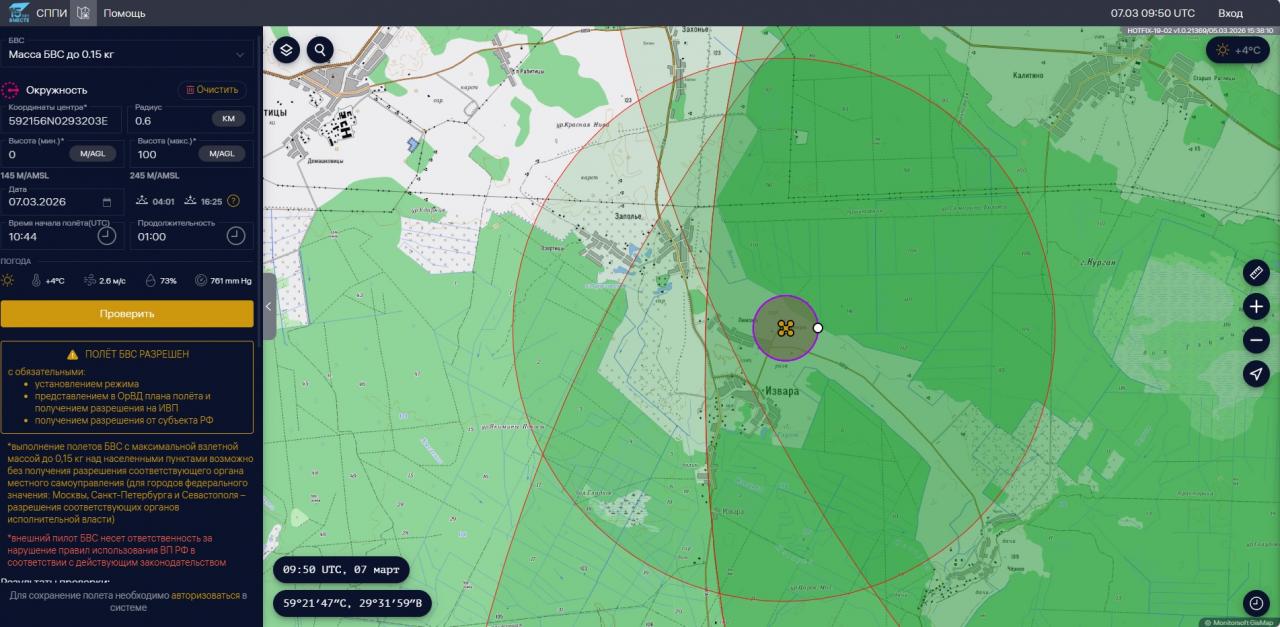Click the locate-me navigation arrow icon
The image size is (1280, 627).
point(1256,374)
